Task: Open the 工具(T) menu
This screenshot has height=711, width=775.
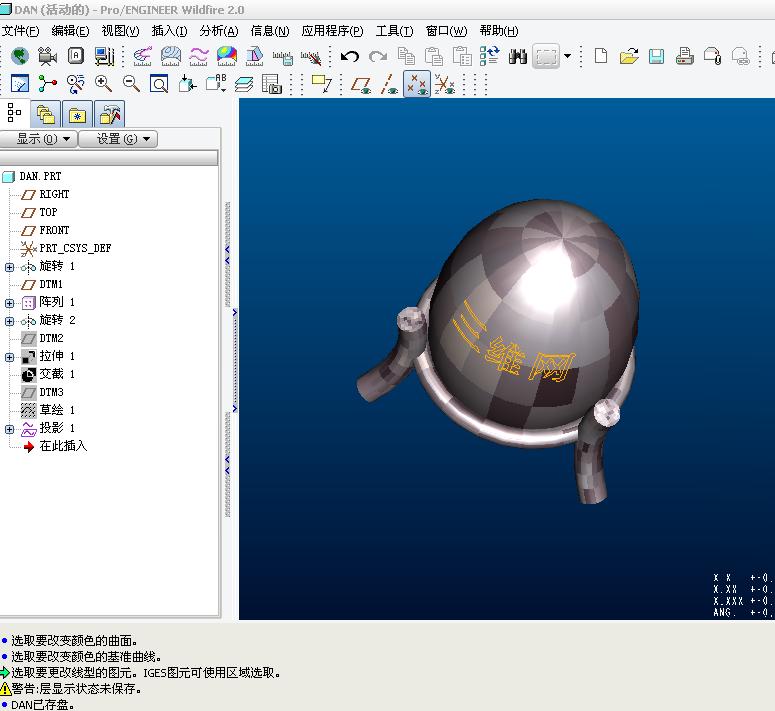Action: (x=394, y=31)
